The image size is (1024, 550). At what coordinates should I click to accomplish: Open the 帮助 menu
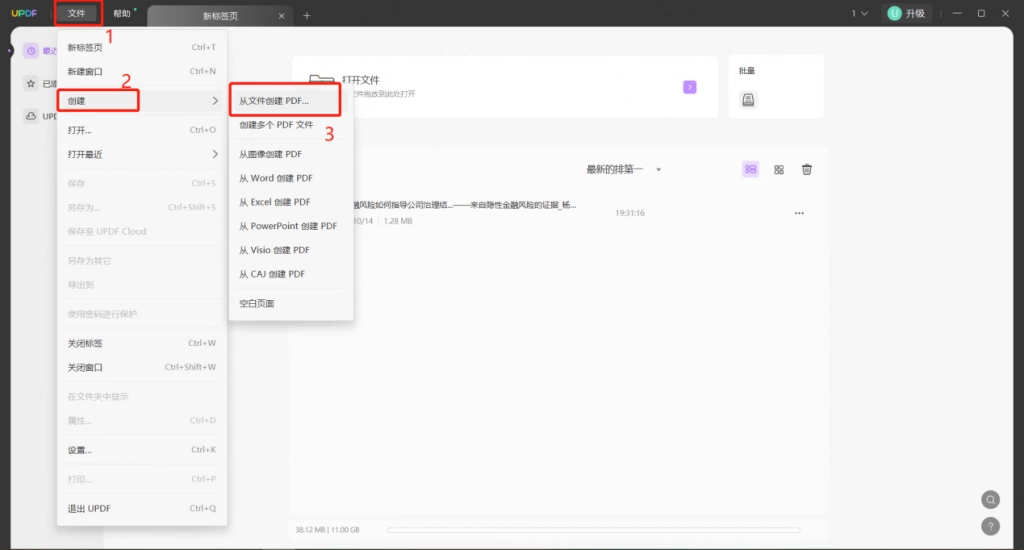pyautogui.click(x=122, y=14)
